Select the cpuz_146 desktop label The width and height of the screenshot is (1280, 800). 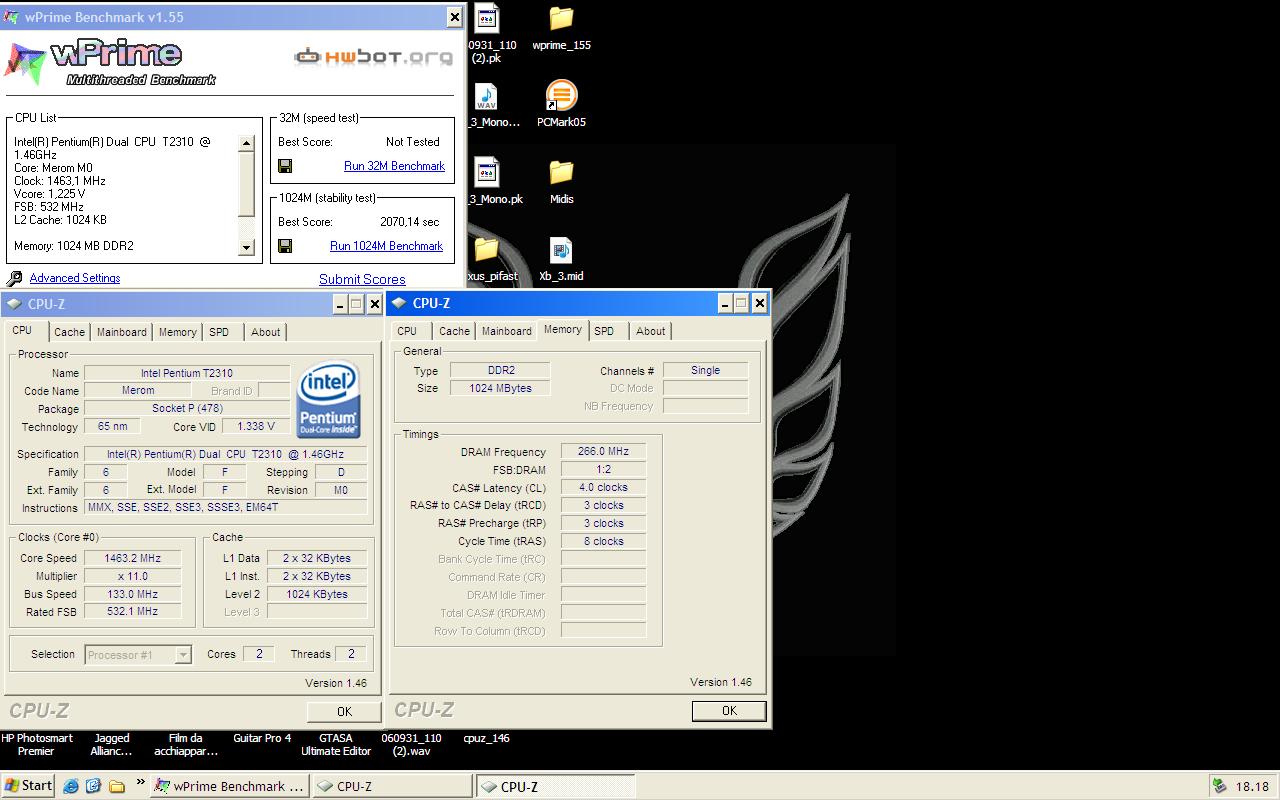click(x=486, y=738)
